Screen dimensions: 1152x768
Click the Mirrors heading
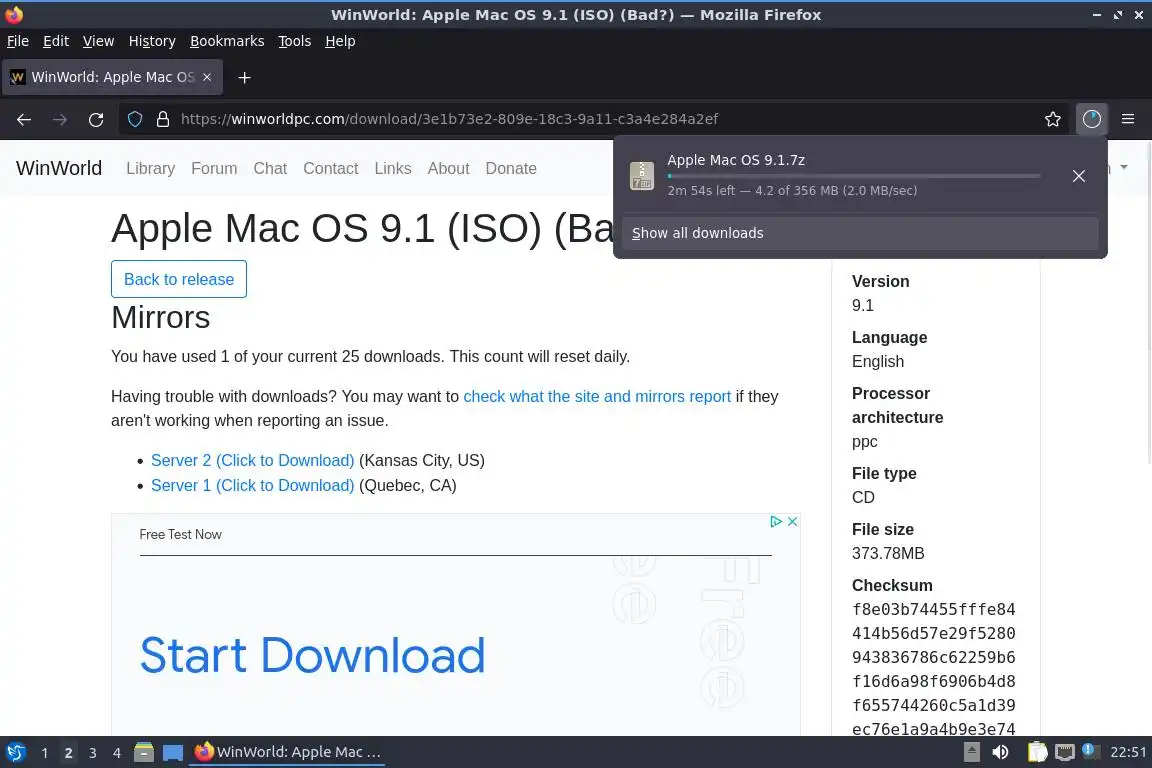[160, 317]
